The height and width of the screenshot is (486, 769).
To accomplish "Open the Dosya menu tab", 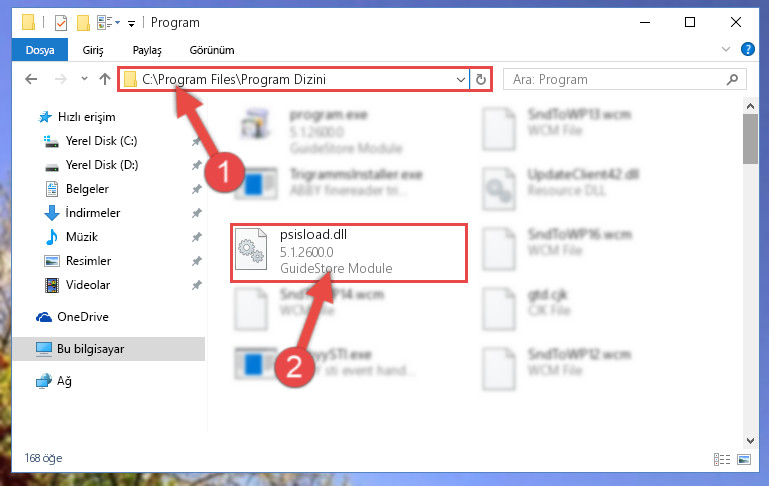I will (40, 50).
